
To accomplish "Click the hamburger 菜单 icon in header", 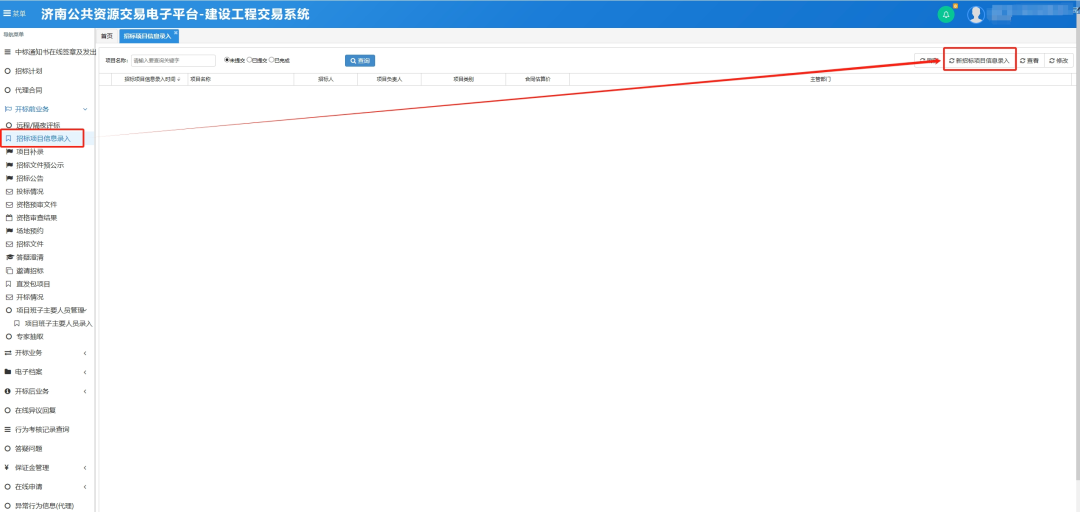I will pyautogui.click(x=8, y=14).
